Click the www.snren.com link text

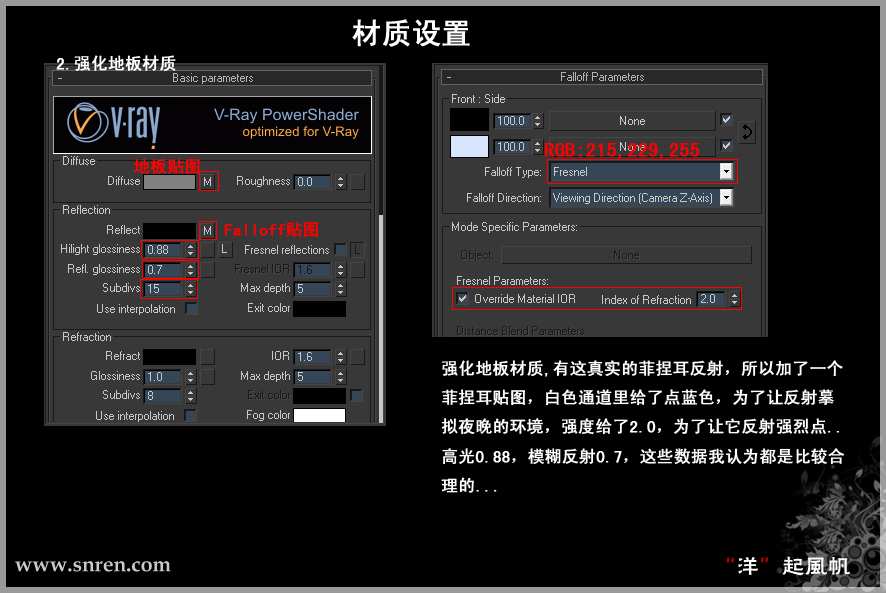pyautogui.click(x=93, y=565)
